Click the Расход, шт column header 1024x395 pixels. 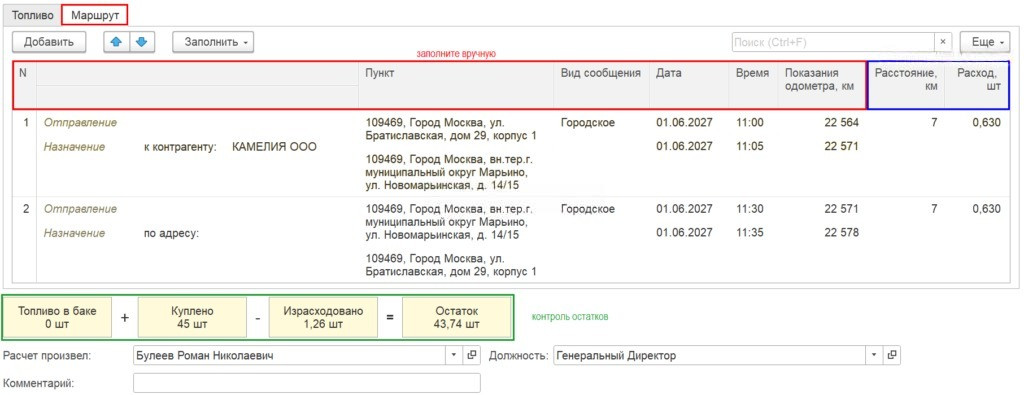(x=976, y=86)
